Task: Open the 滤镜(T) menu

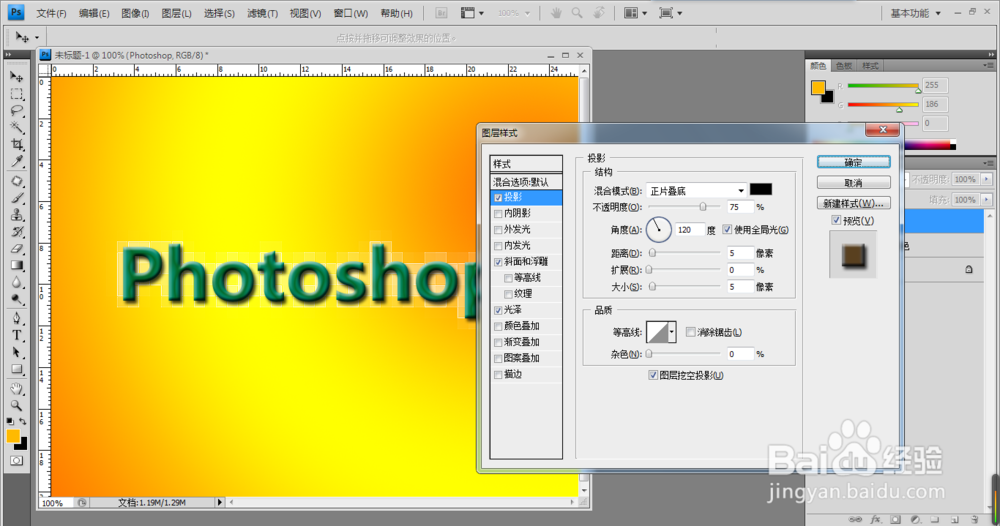Action: [x=262, y=13]
